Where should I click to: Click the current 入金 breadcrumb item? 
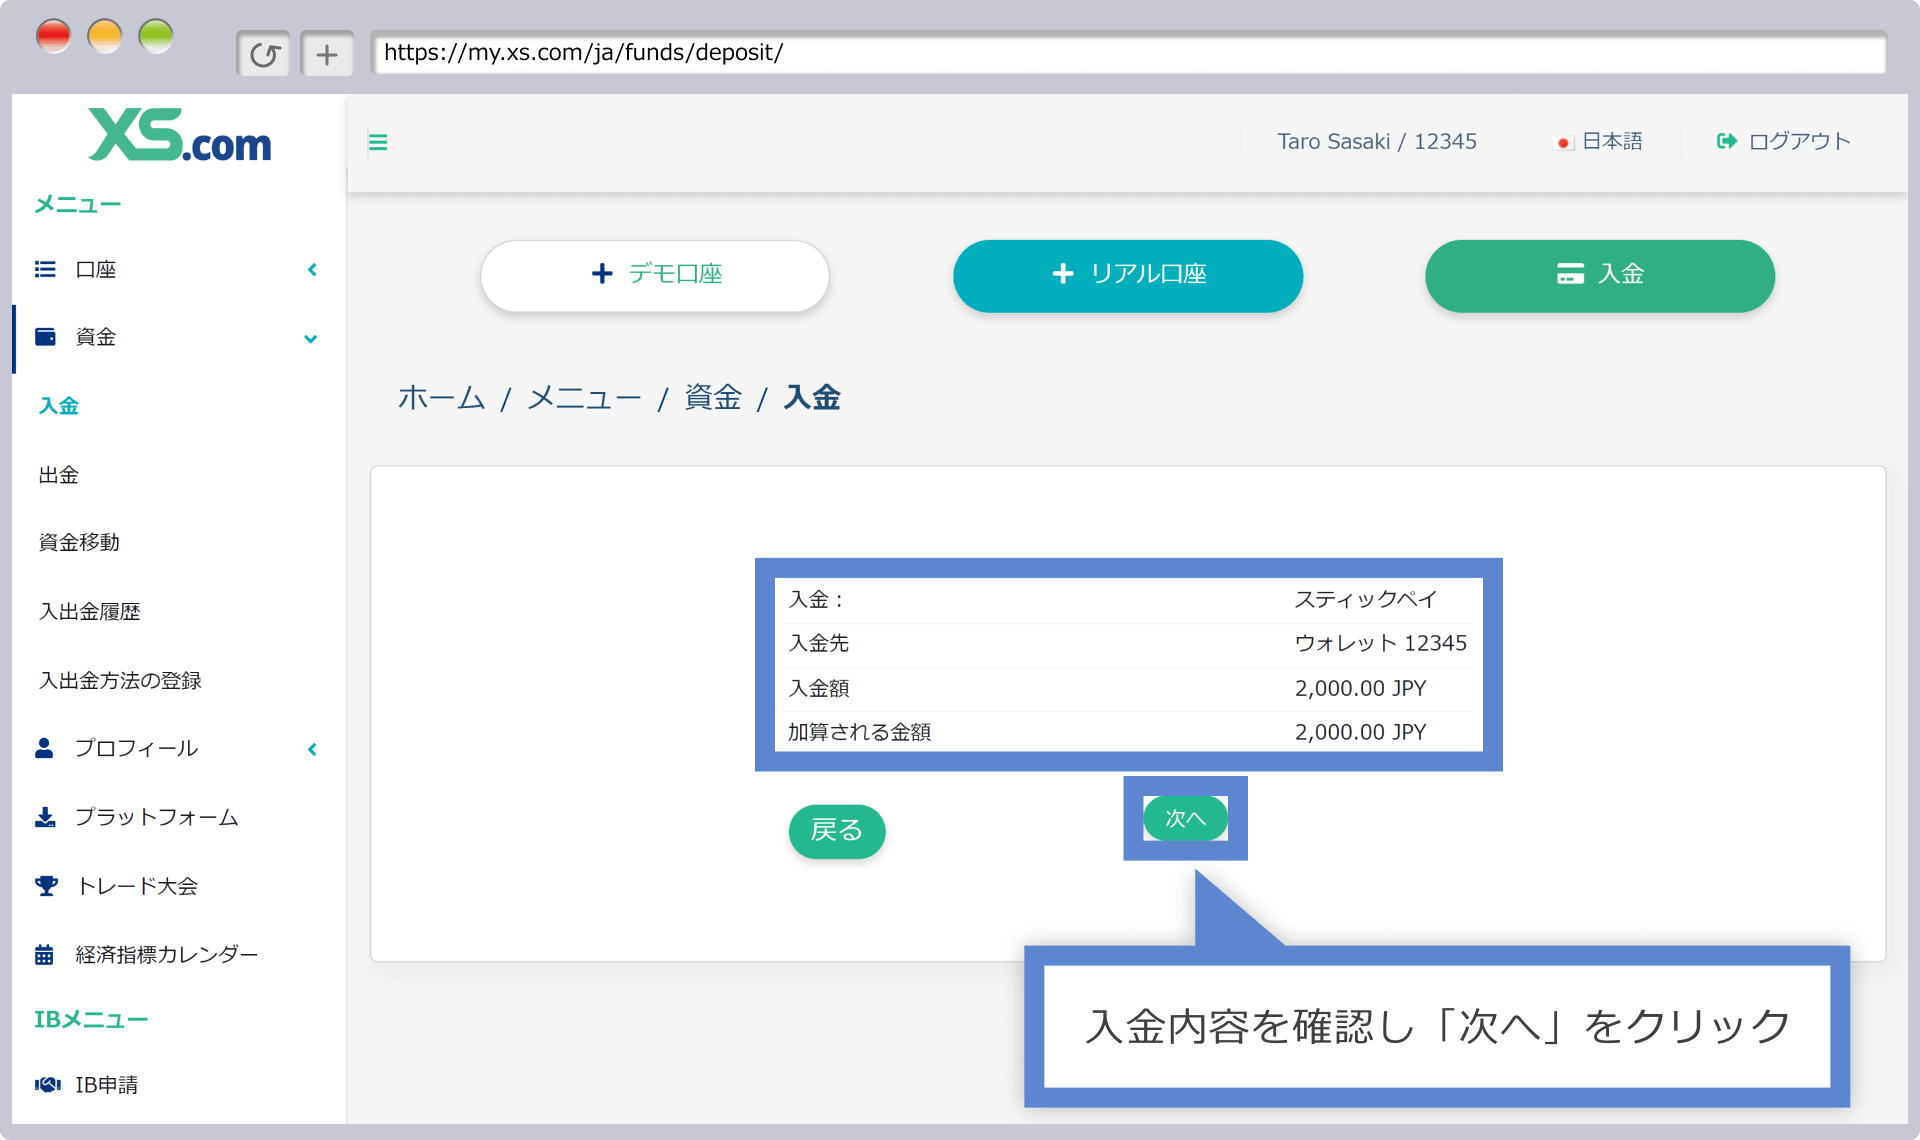(812, 398)
